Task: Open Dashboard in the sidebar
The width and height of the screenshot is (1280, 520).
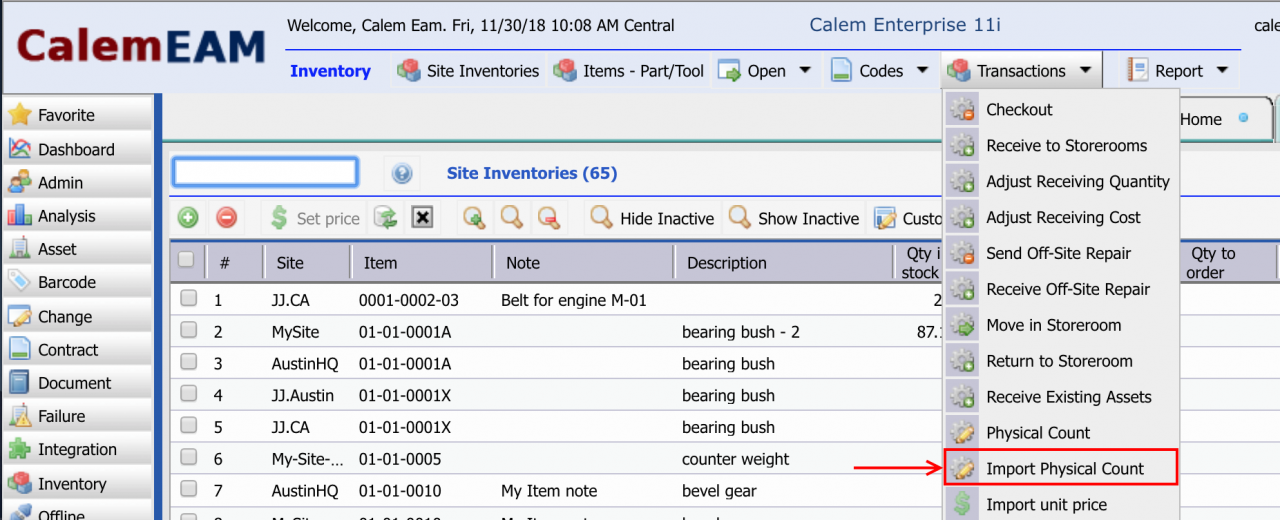Action: pyautogui.click(x=77, y=149)
